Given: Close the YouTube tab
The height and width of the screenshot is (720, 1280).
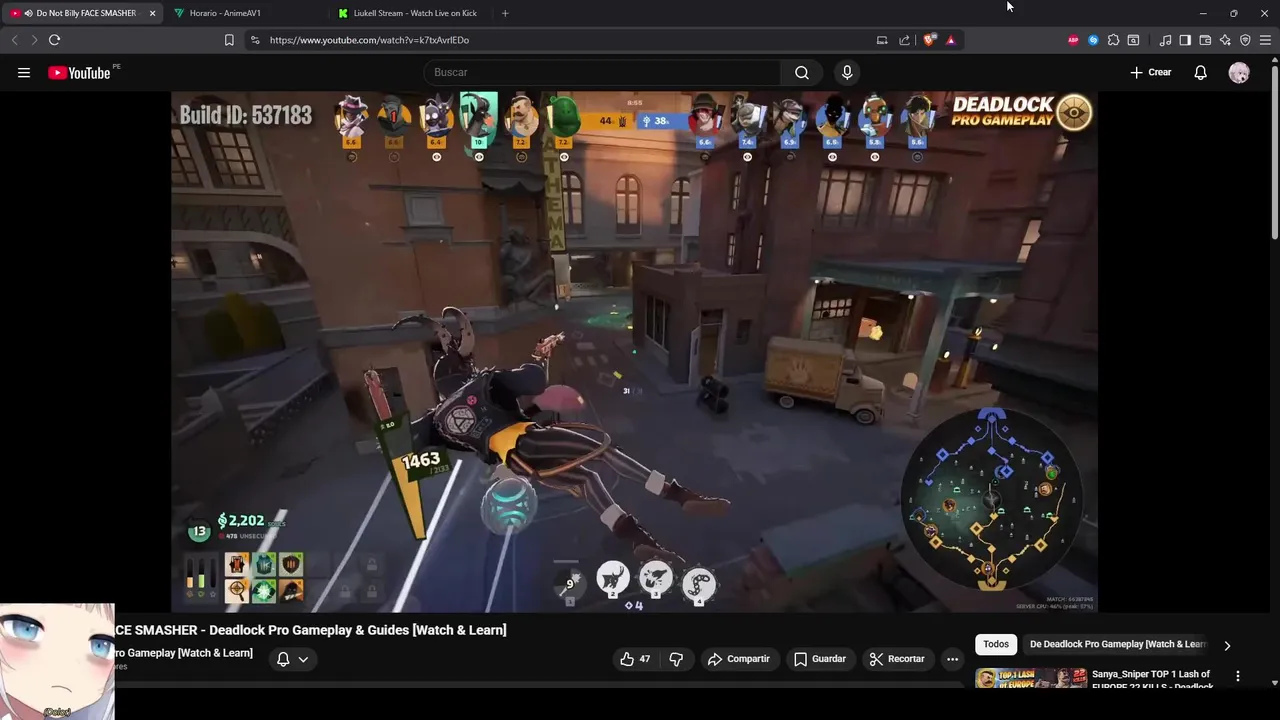Looking at the screenshot, I should point(152,13).
